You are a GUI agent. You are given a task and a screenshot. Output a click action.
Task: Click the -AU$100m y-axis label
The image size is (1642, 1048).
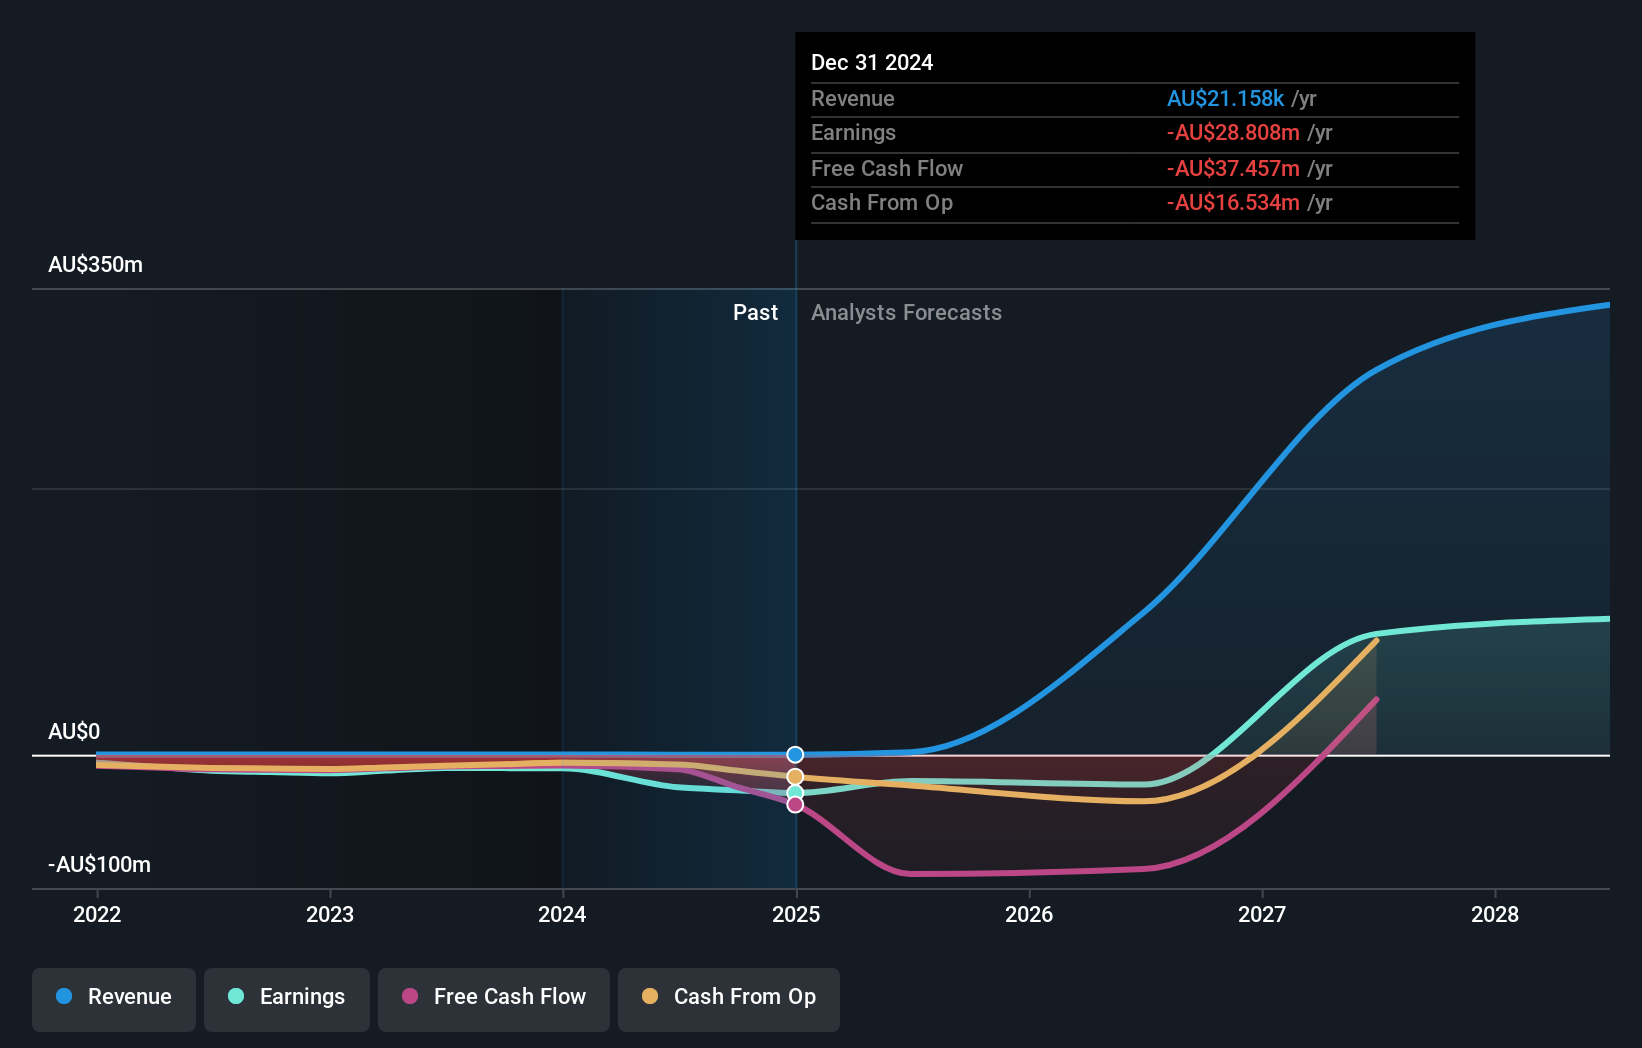pyautogui.click(x=100, y=865)
